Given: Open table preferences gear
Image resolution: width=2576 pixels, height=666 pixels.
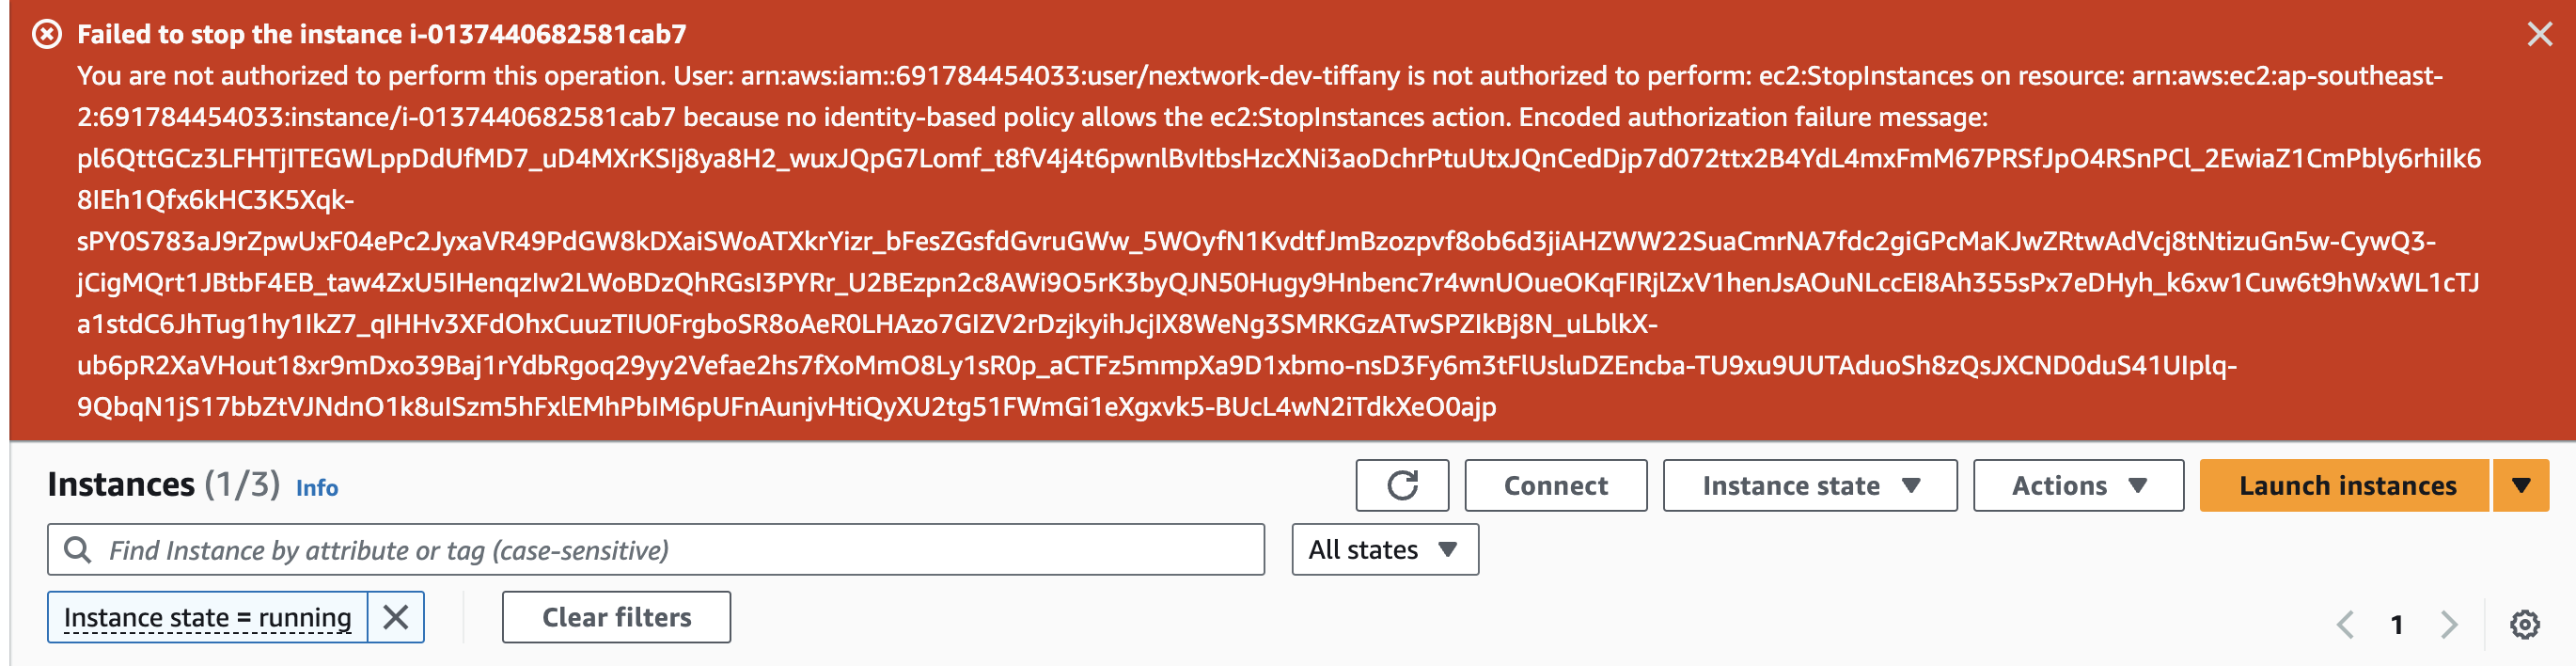Looking at the screenshot, I should click(x=2524, y=625).
